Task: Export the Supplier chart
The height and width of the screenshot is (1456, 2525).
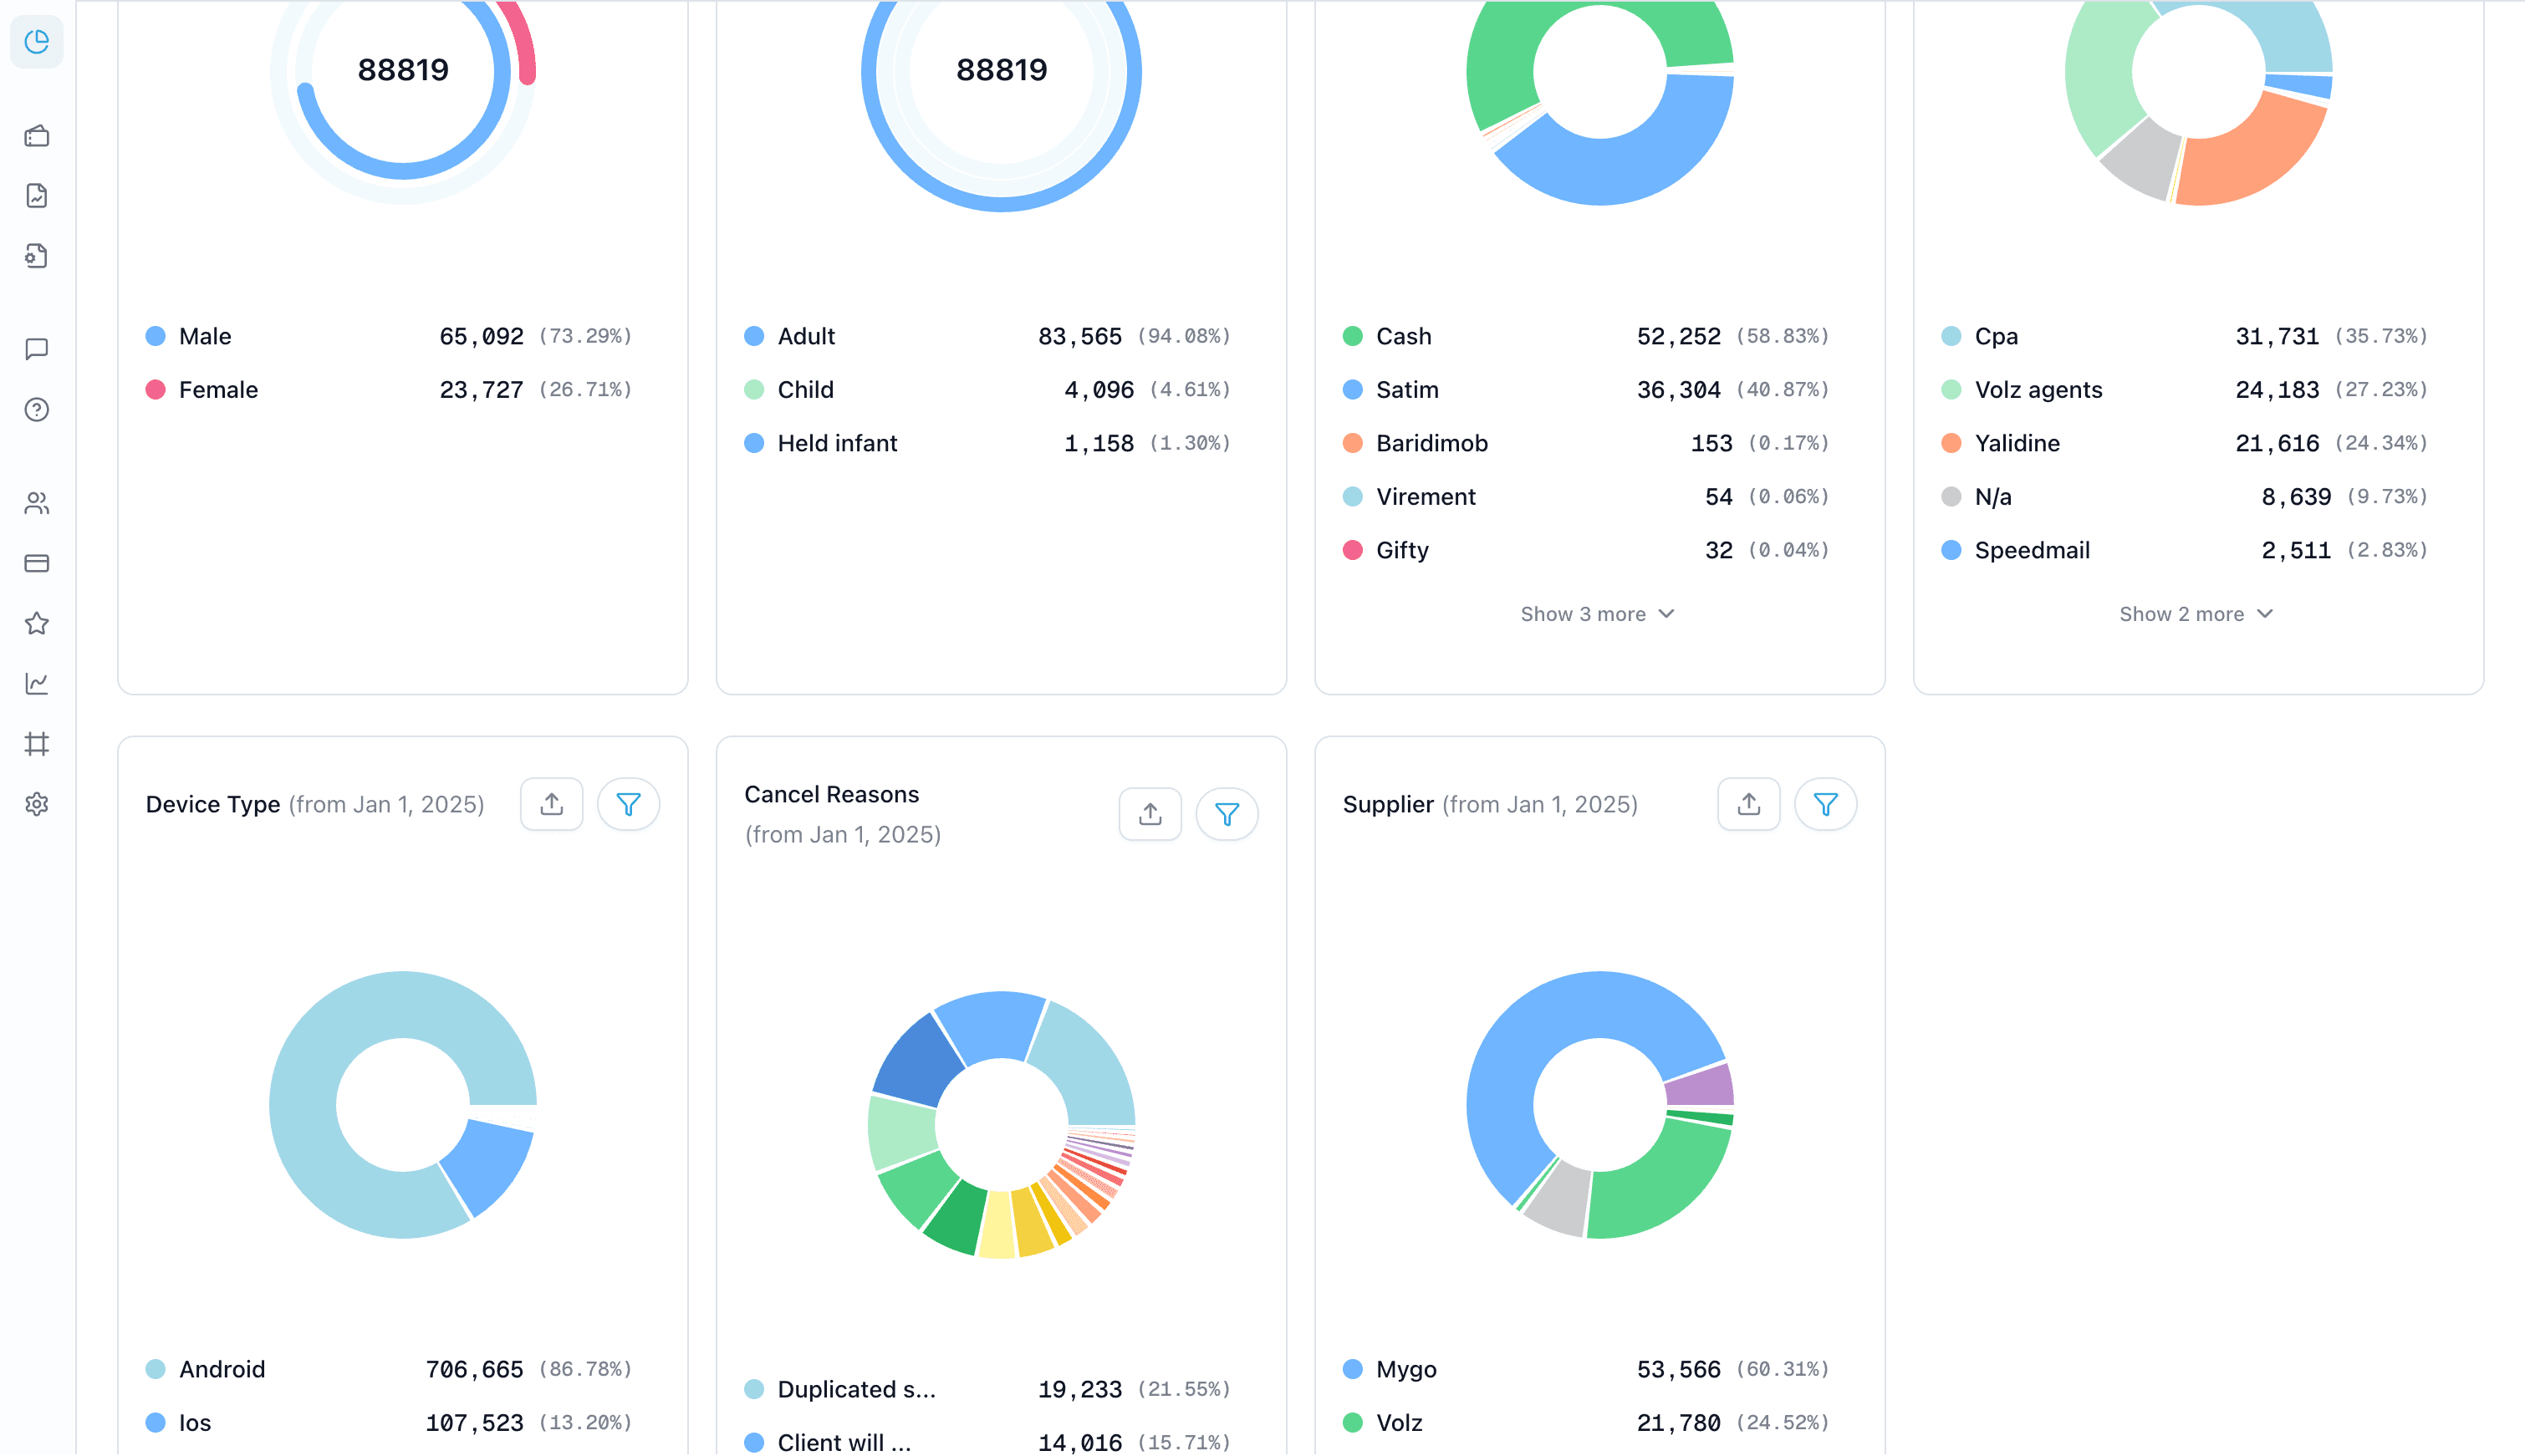Action: (1749, 804)
